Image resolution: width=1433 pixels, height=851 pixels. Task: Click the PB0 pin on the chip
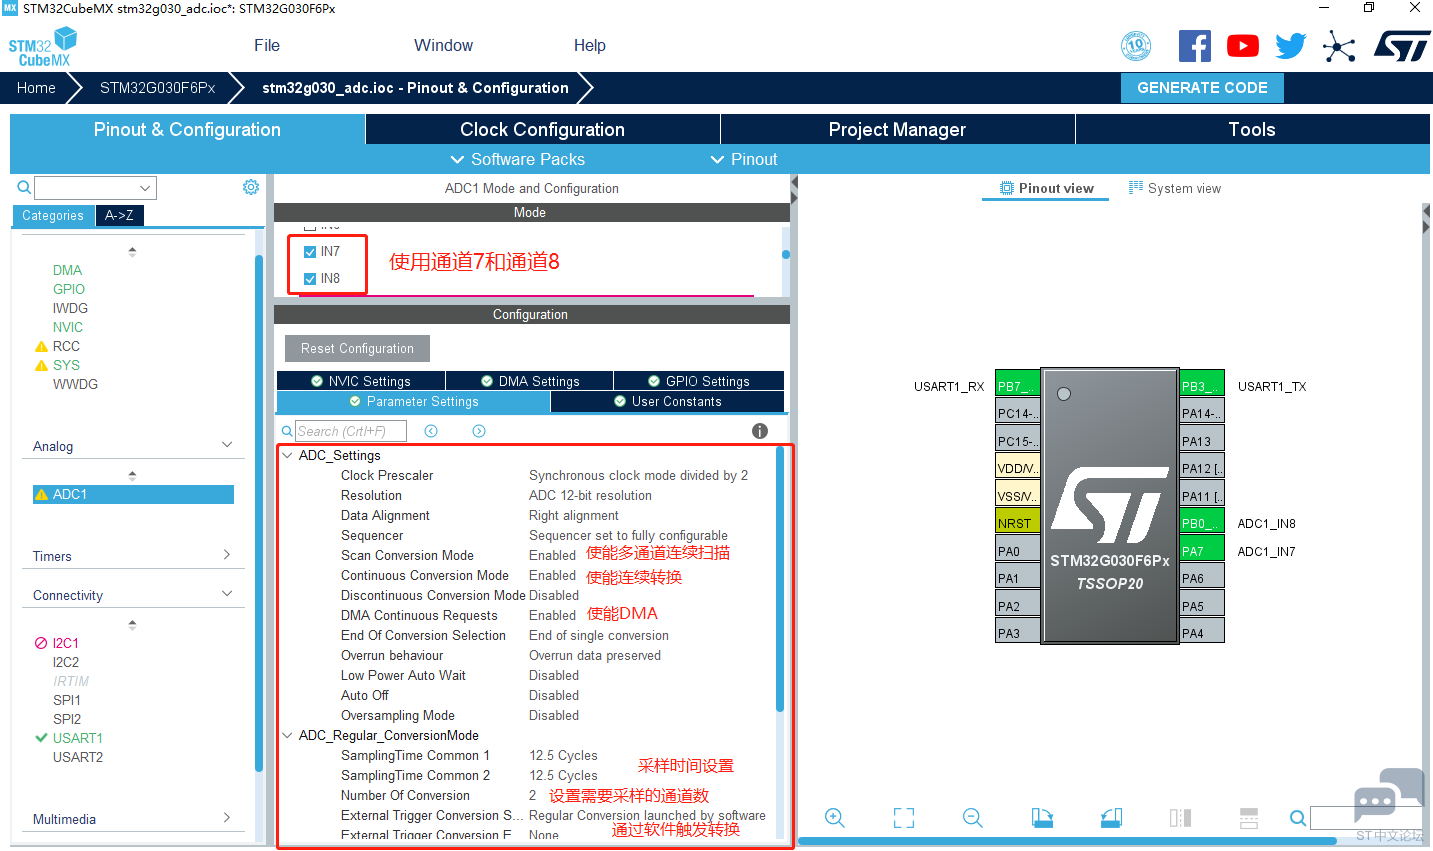[1201, 523]
